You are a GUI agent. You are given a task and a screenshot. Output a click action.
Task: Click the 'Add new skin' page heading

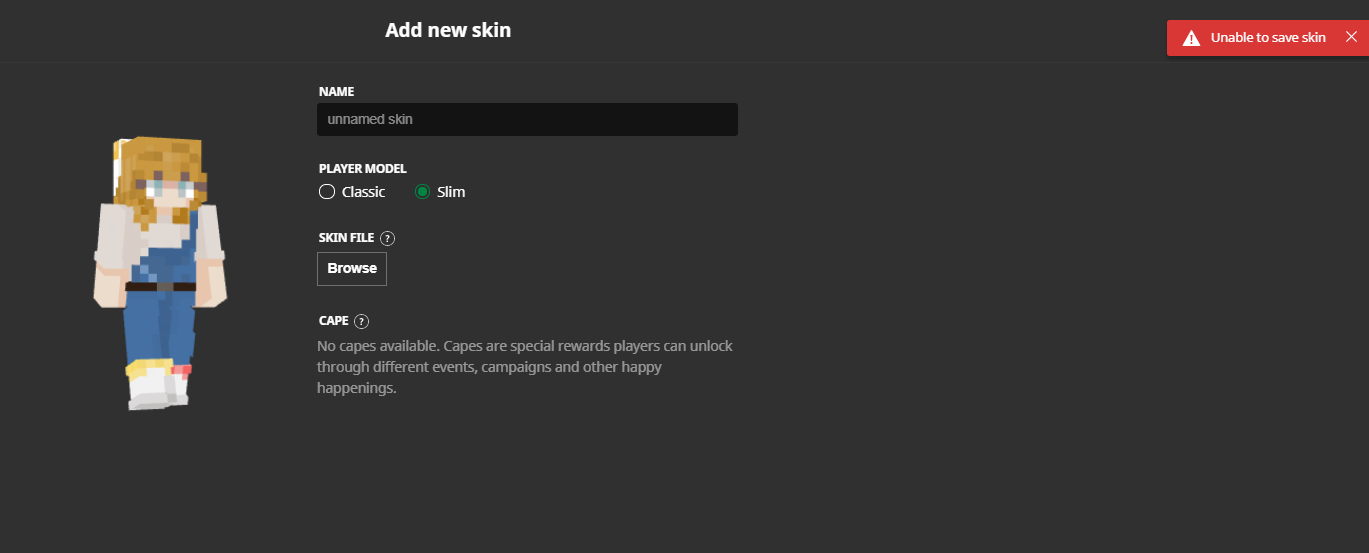[x=448, y=30]
